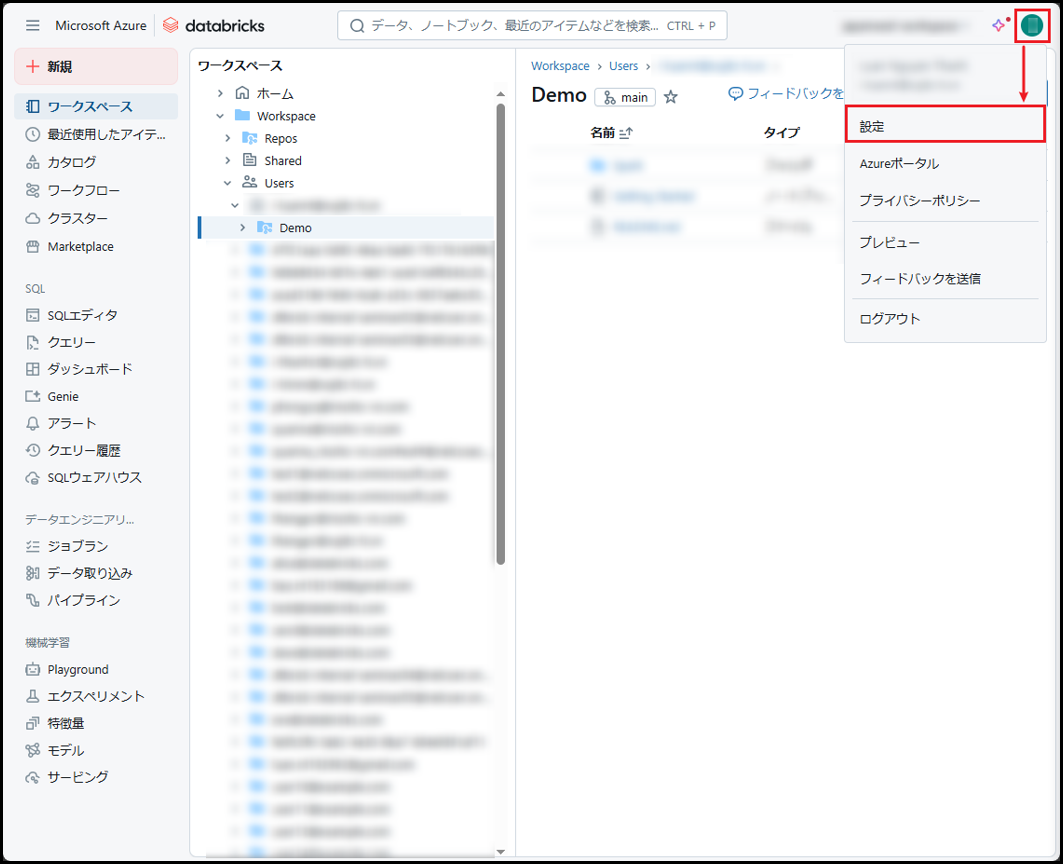The width and height of the screenshot is (1063, 864).
Task: Click the user avatar icon
Action: point(1031,26)
